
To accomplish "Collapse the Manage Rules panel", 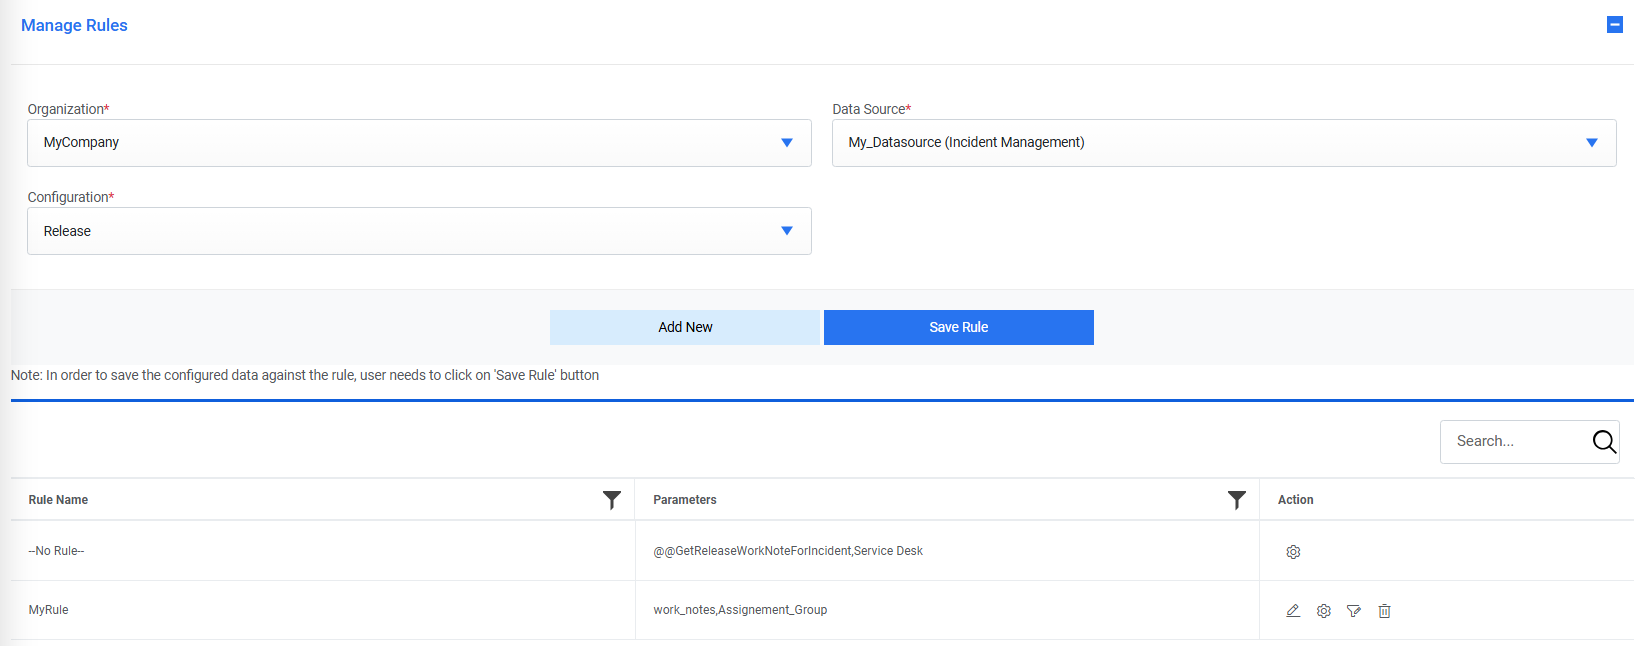I will (x=1614, y=25).
